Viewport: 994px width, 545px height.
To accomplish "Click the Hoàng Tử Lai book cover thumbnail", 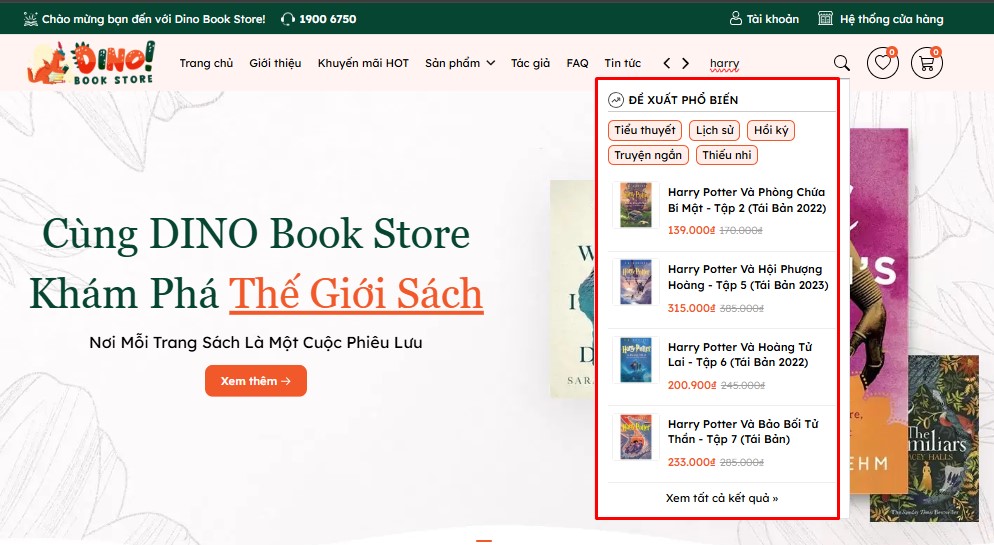I will pos(636,359).
